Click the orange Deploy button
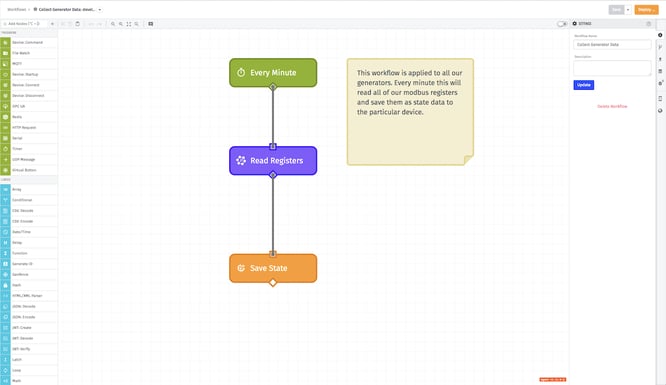666x385 pixels. point(646,10)
